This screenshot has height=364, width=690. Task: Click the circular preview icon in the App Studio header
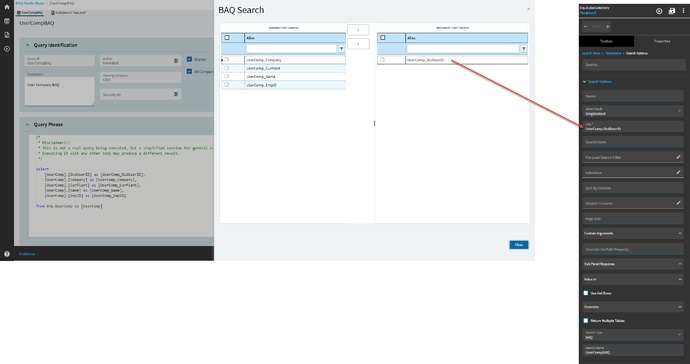(x=659, y=11)
